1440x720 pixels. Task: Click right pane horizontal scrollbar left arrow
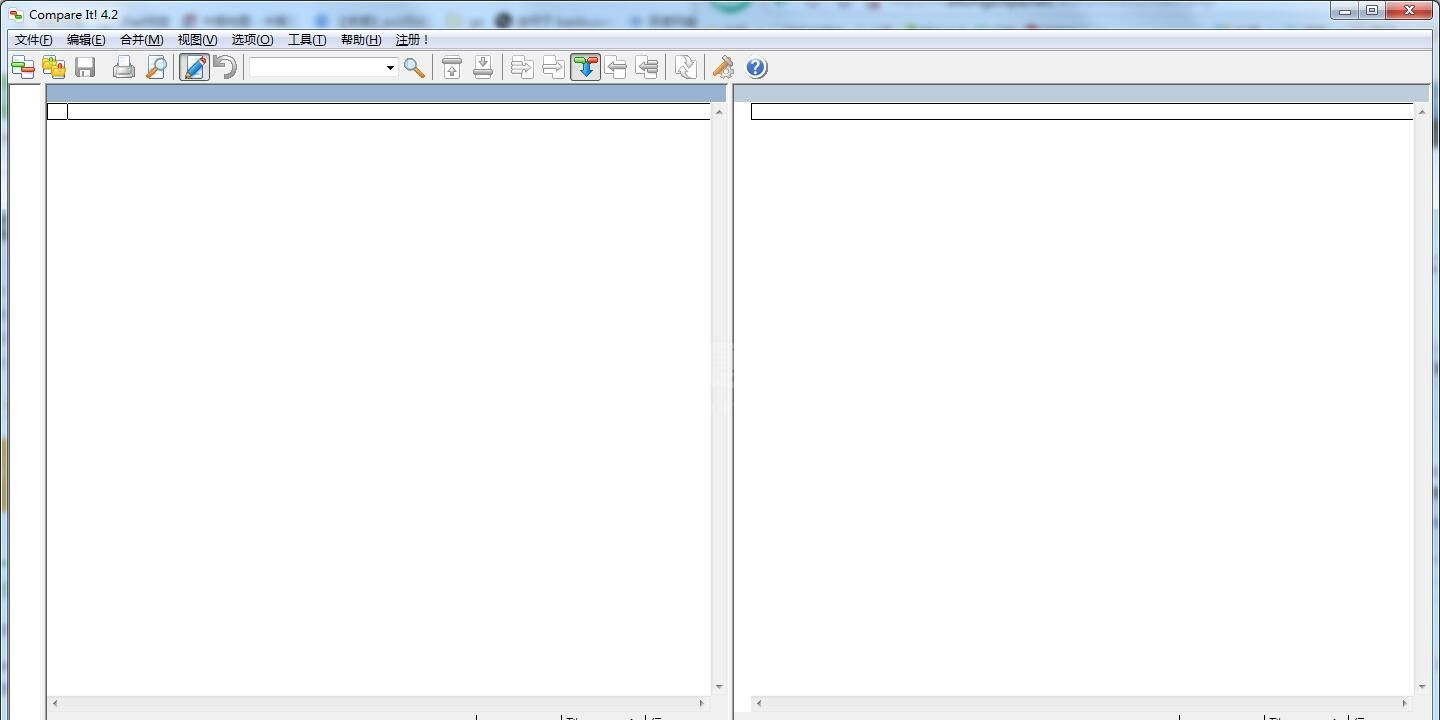coord(759,703)
